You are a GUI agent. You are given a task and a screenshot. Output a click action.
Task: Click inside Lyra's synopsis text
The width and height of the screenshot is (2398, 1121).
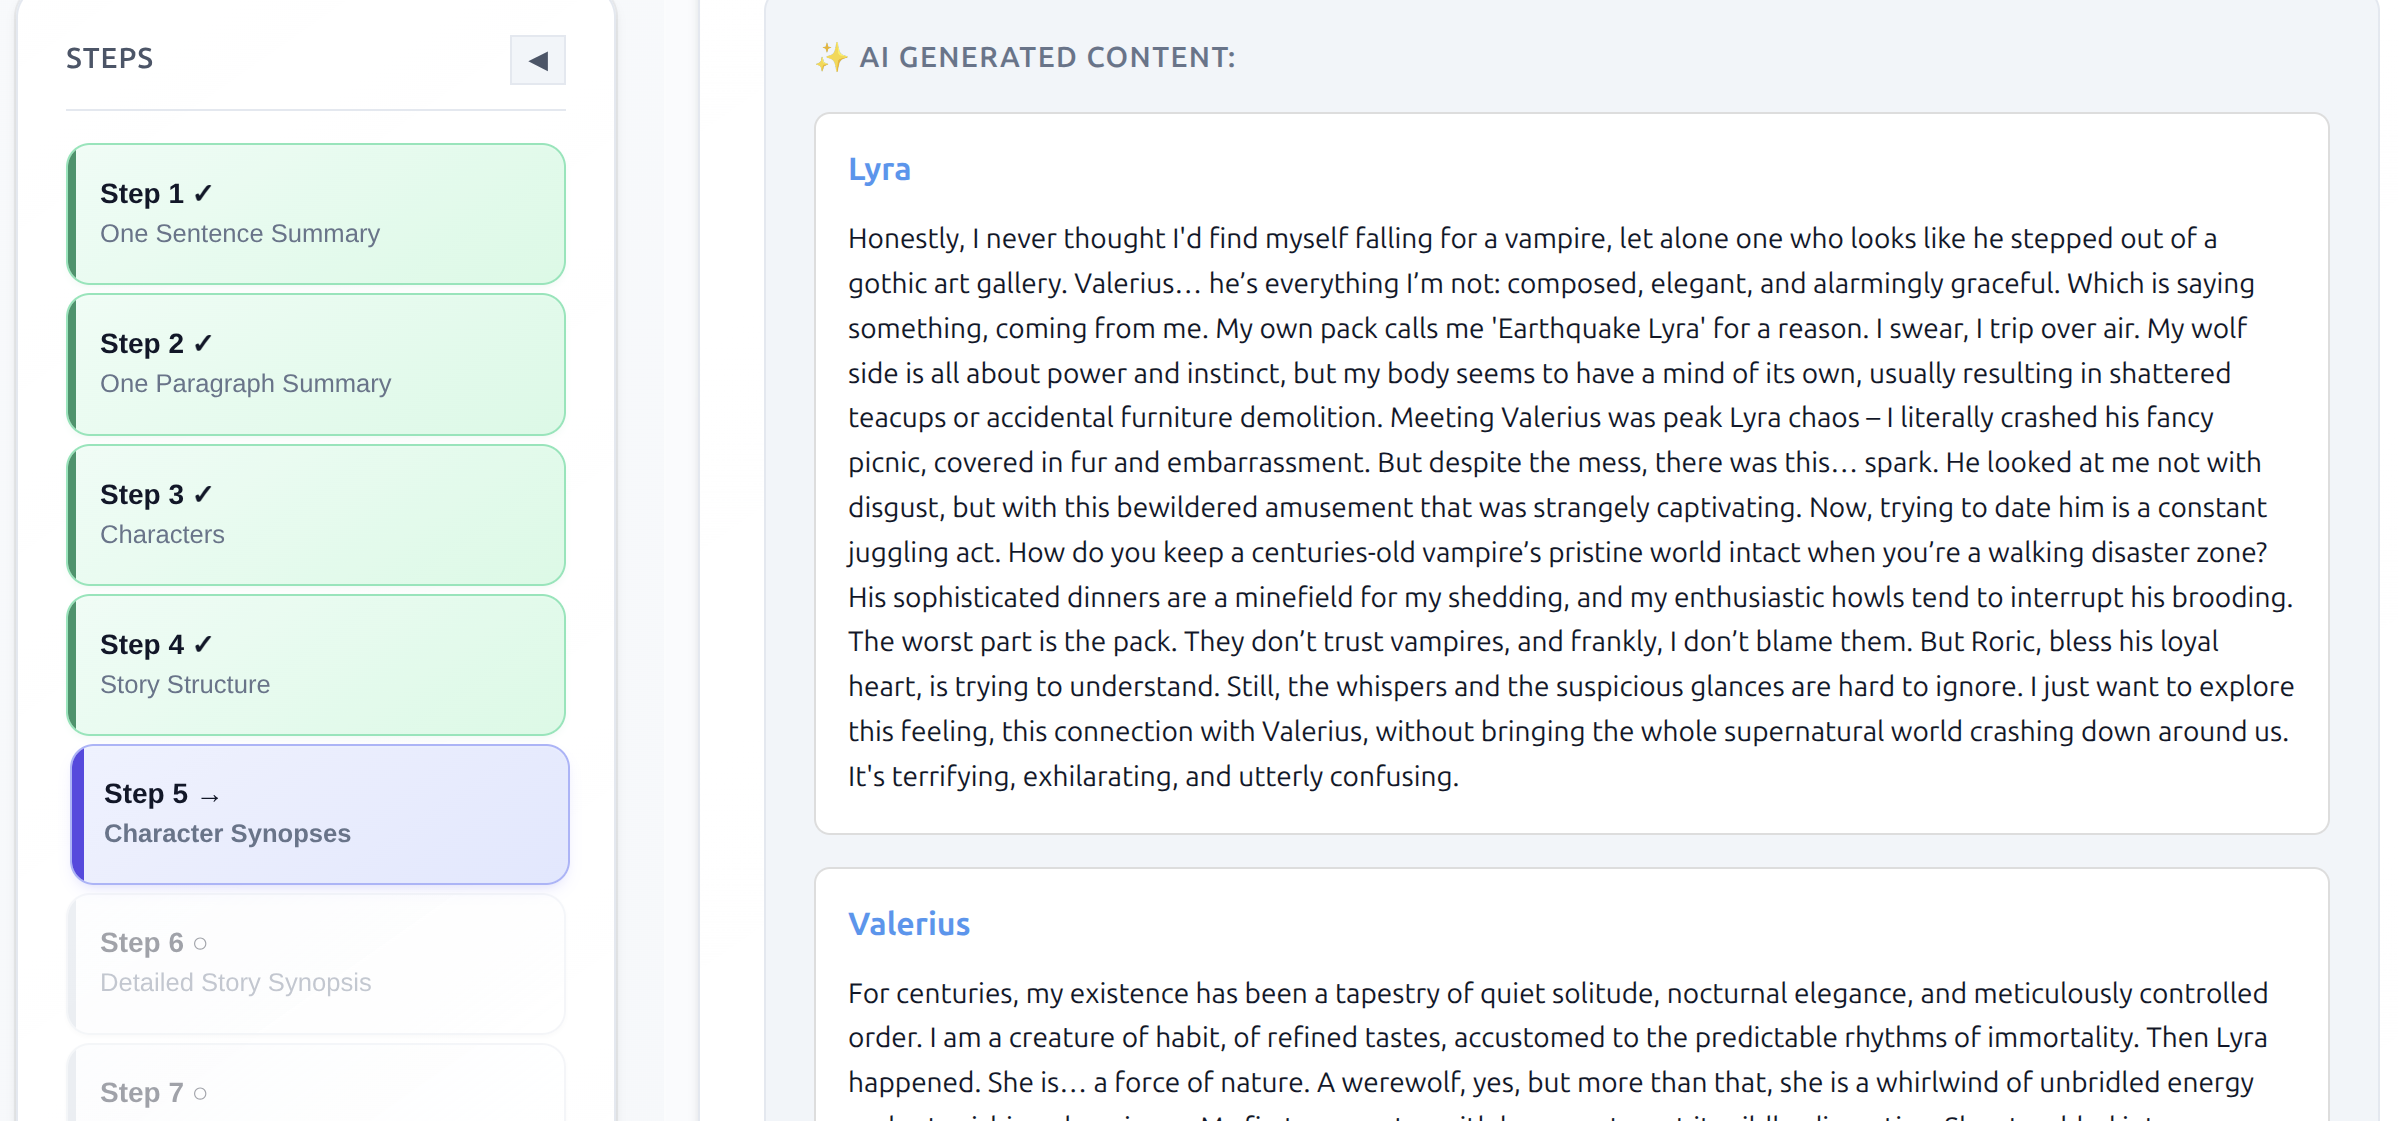(1571, 507)
